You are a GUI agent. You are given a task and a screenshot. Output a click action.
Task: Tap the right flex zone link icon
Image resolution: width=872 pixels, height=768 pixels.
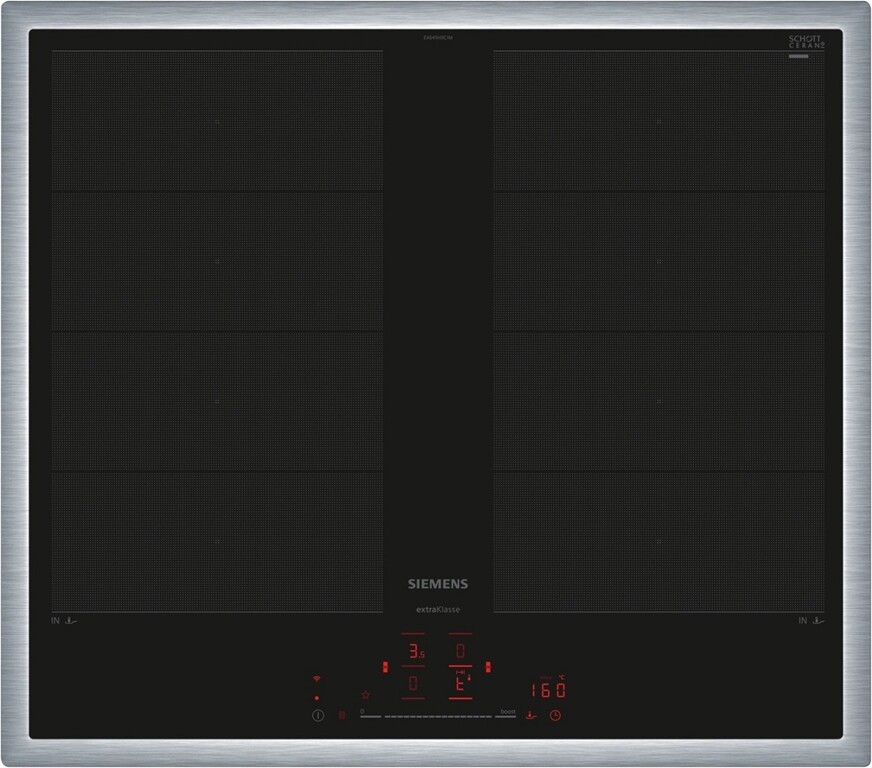click(488, 667)
